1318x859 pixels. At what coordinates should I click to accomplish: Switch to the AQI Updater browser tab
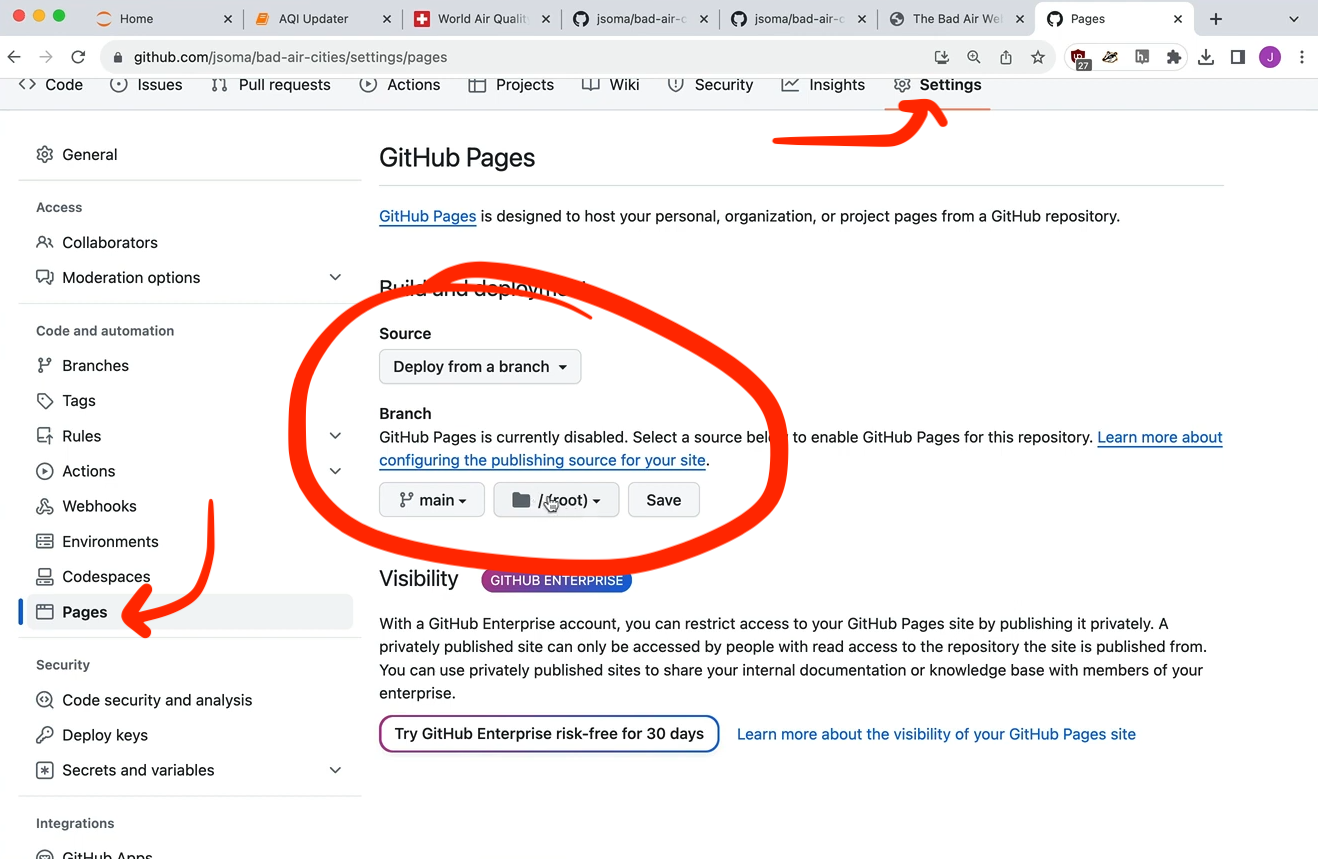pos(322,18)
